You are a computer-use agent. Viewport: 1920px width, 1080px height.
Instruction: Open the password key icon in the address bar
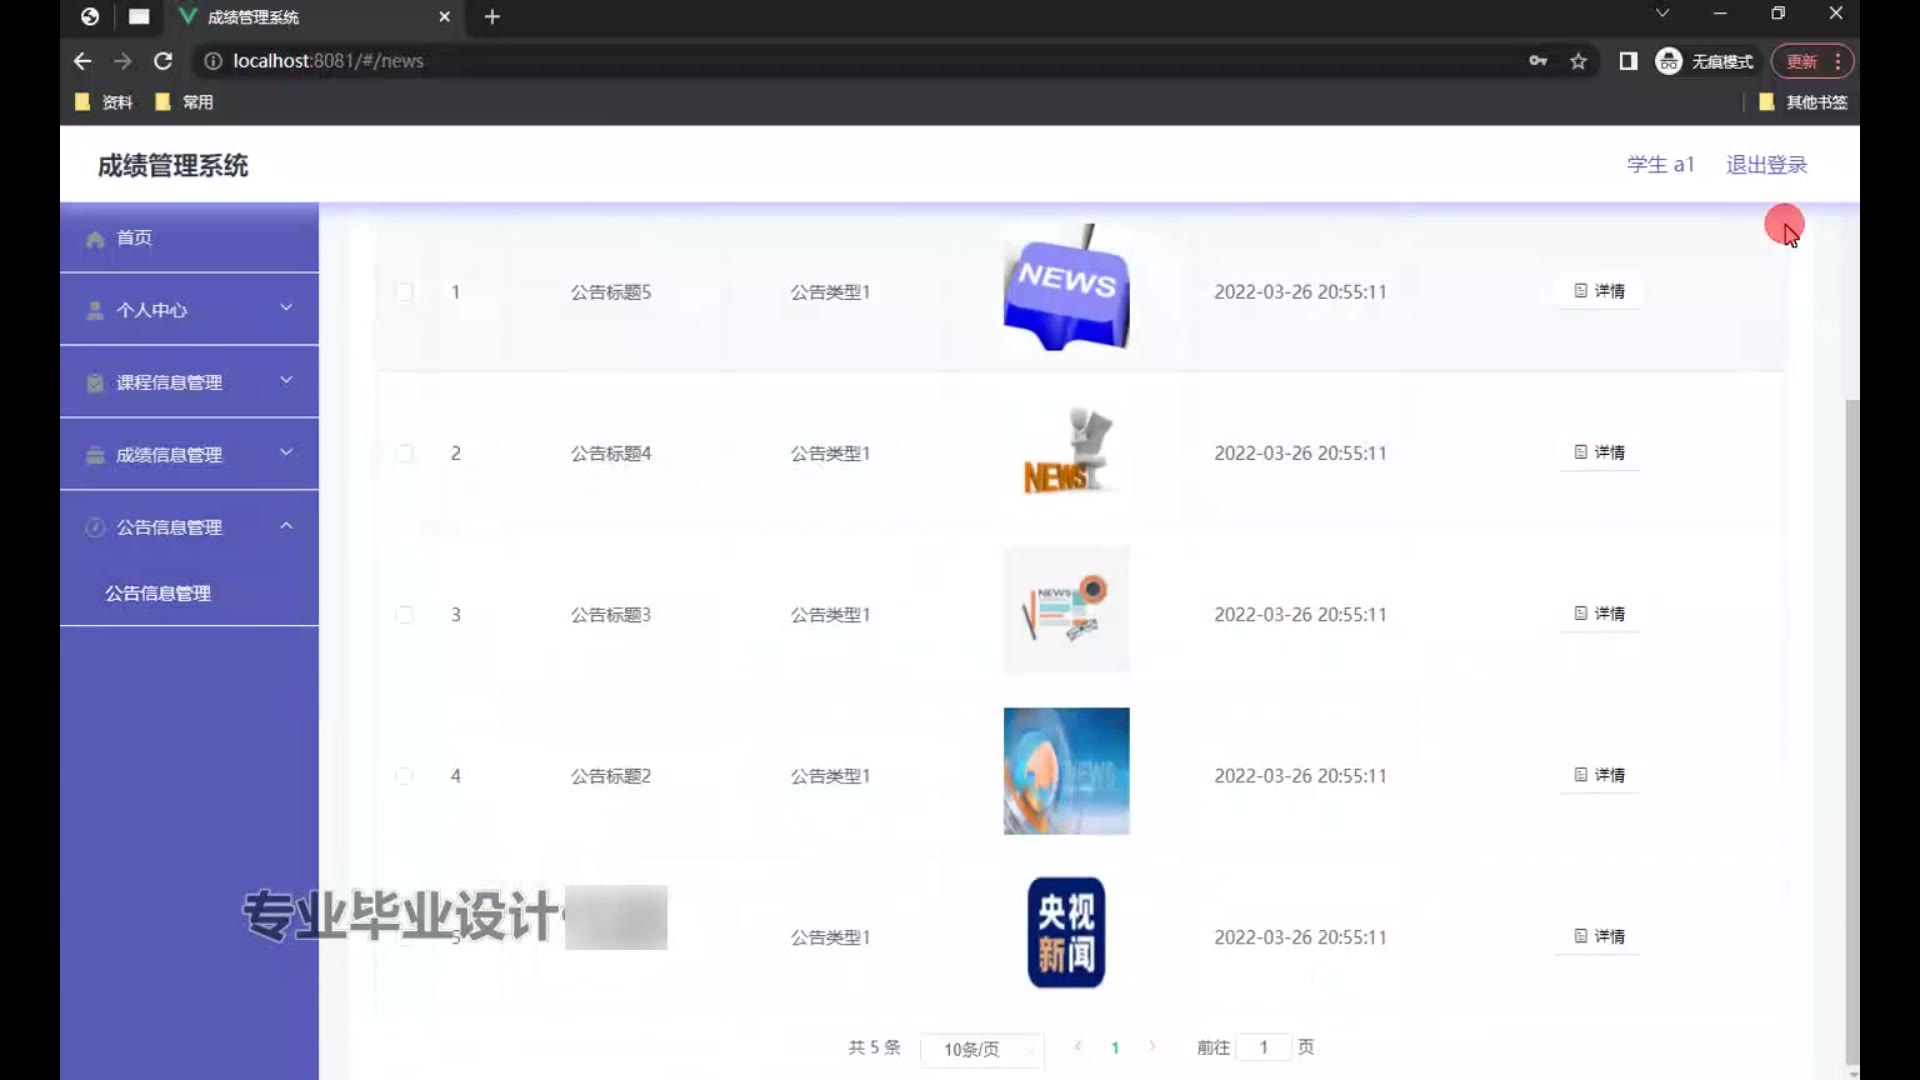coord(1538,61)
